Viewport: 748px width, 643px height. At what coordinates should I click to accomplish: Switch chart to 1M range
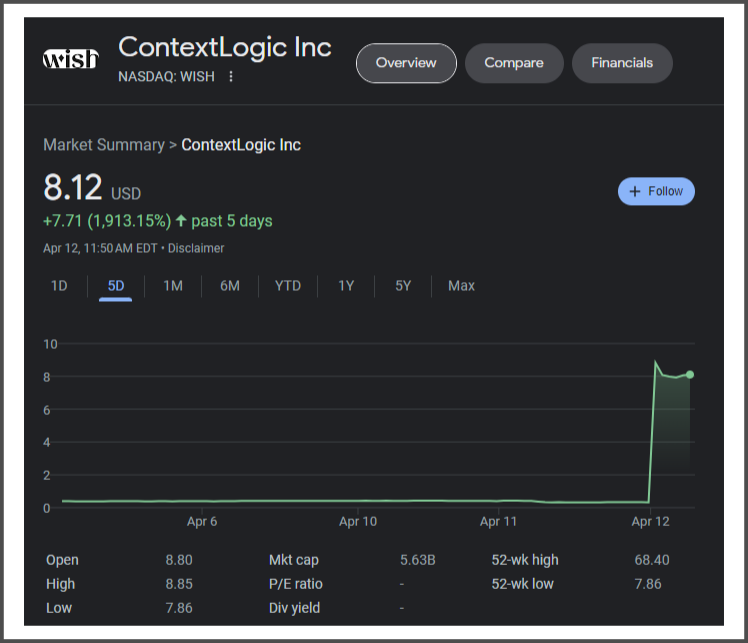(x=173, y=286)
